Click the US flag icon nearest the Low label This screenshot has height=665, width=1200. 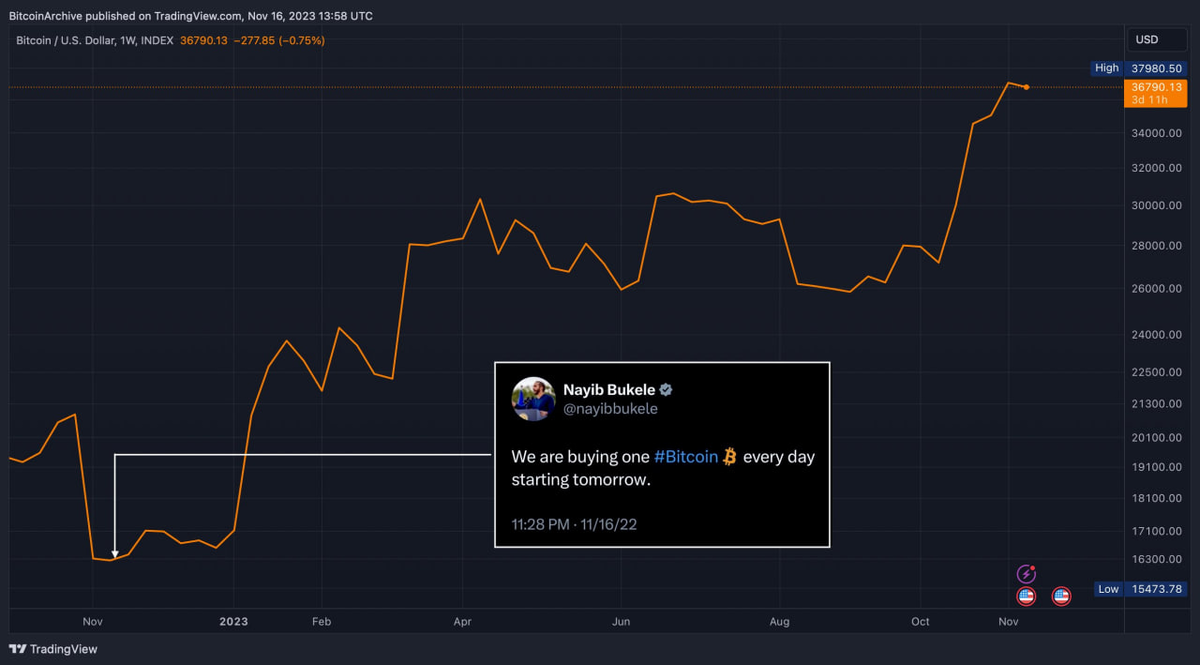(x=1061, y=597)
